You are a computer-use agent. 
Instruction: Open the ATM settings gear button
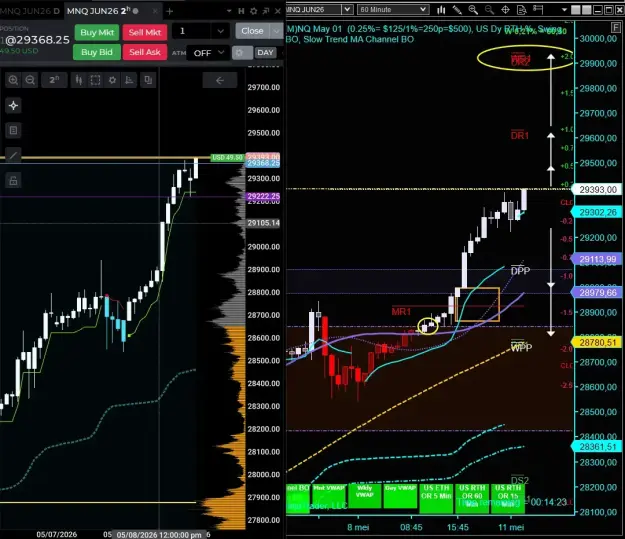[x=242, y=53]
